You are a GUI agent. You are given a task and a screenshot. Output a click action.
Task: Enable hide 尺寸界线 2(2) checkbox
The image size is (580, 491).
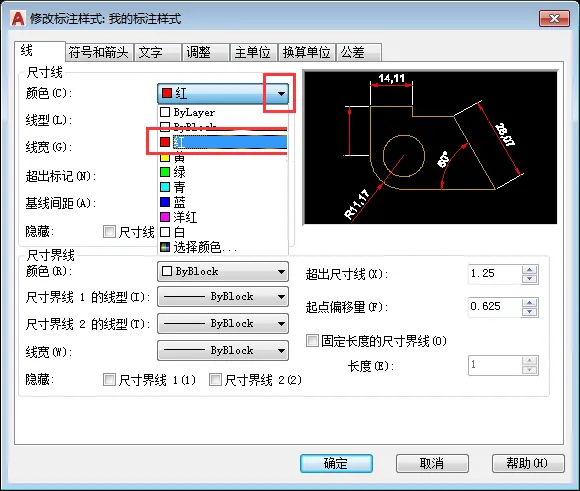pyautogui.click(x=215, y=380)
